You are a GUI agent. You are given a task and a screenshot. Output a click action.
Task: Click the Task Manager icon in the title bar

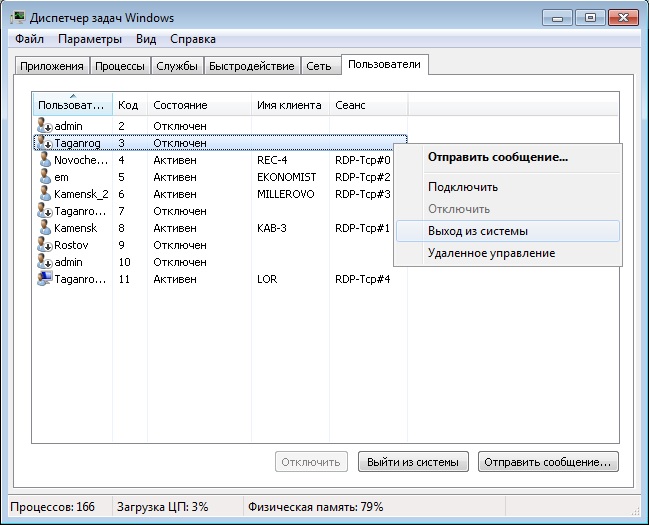tap(17, 17)
